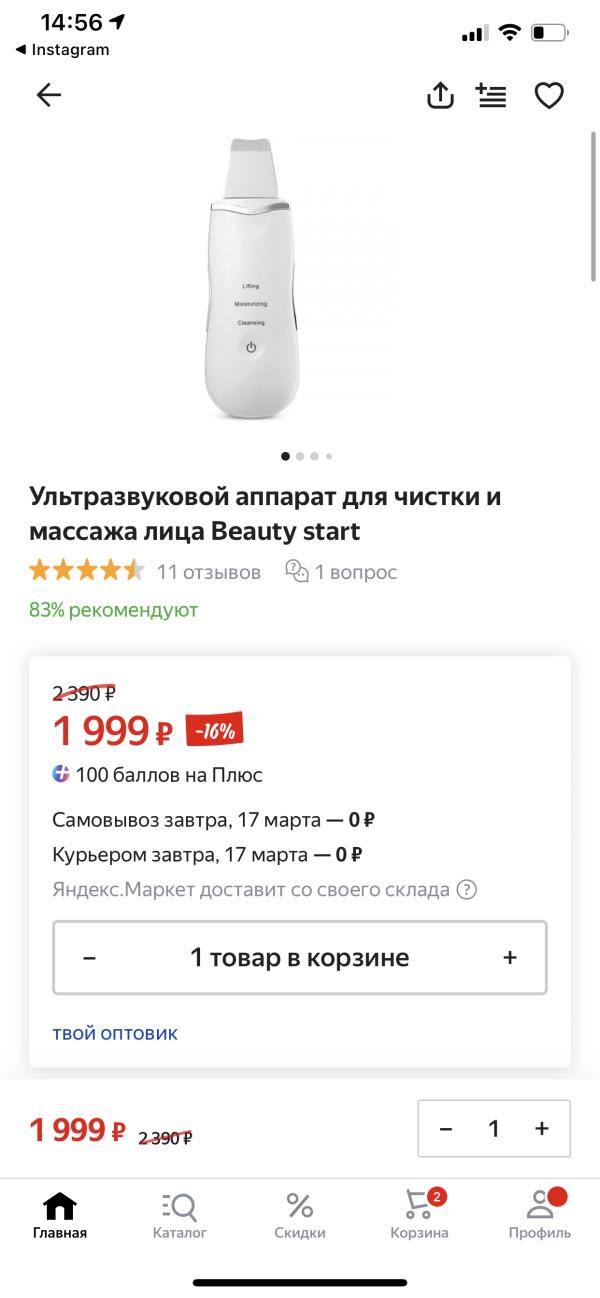The height and width of the screenshot is (1298, 600).
Task: Open the Профиль tab
Action: (x=540, y=1215)
